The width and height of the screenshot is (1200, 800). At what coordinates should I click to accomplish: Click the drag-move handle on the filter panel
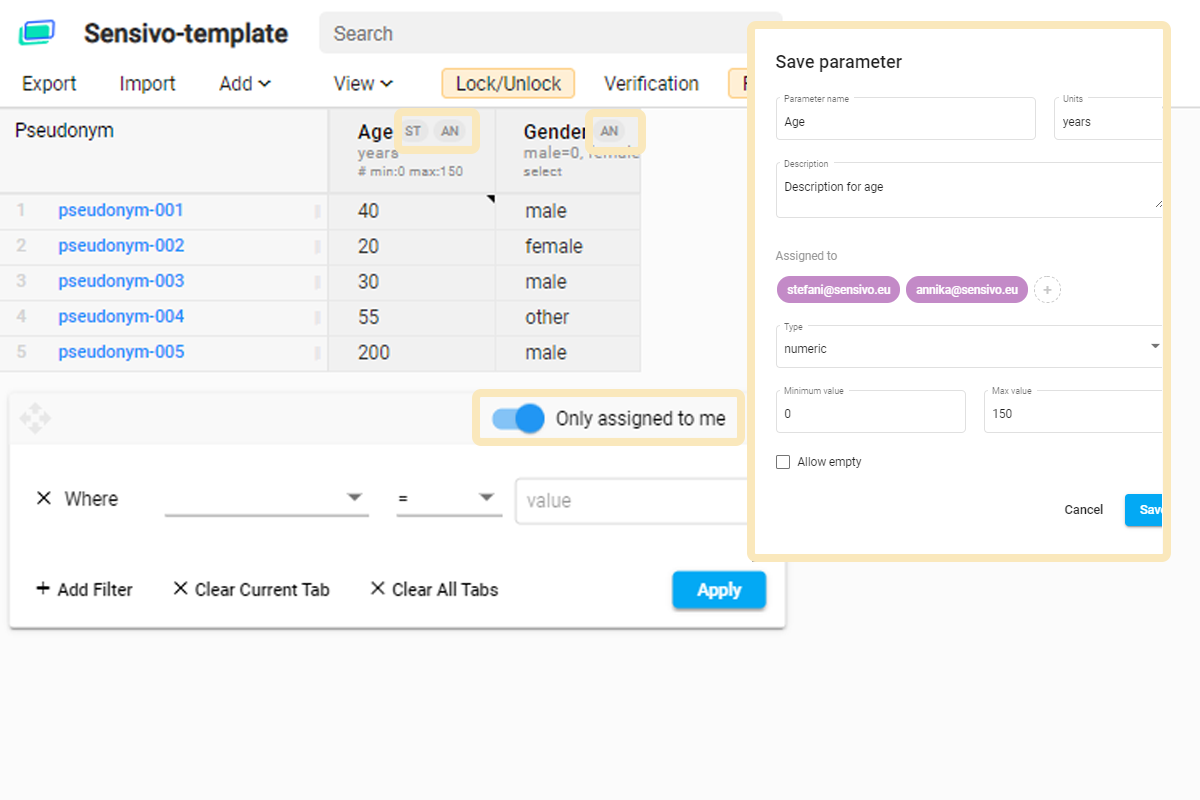[x=35, y=418]
